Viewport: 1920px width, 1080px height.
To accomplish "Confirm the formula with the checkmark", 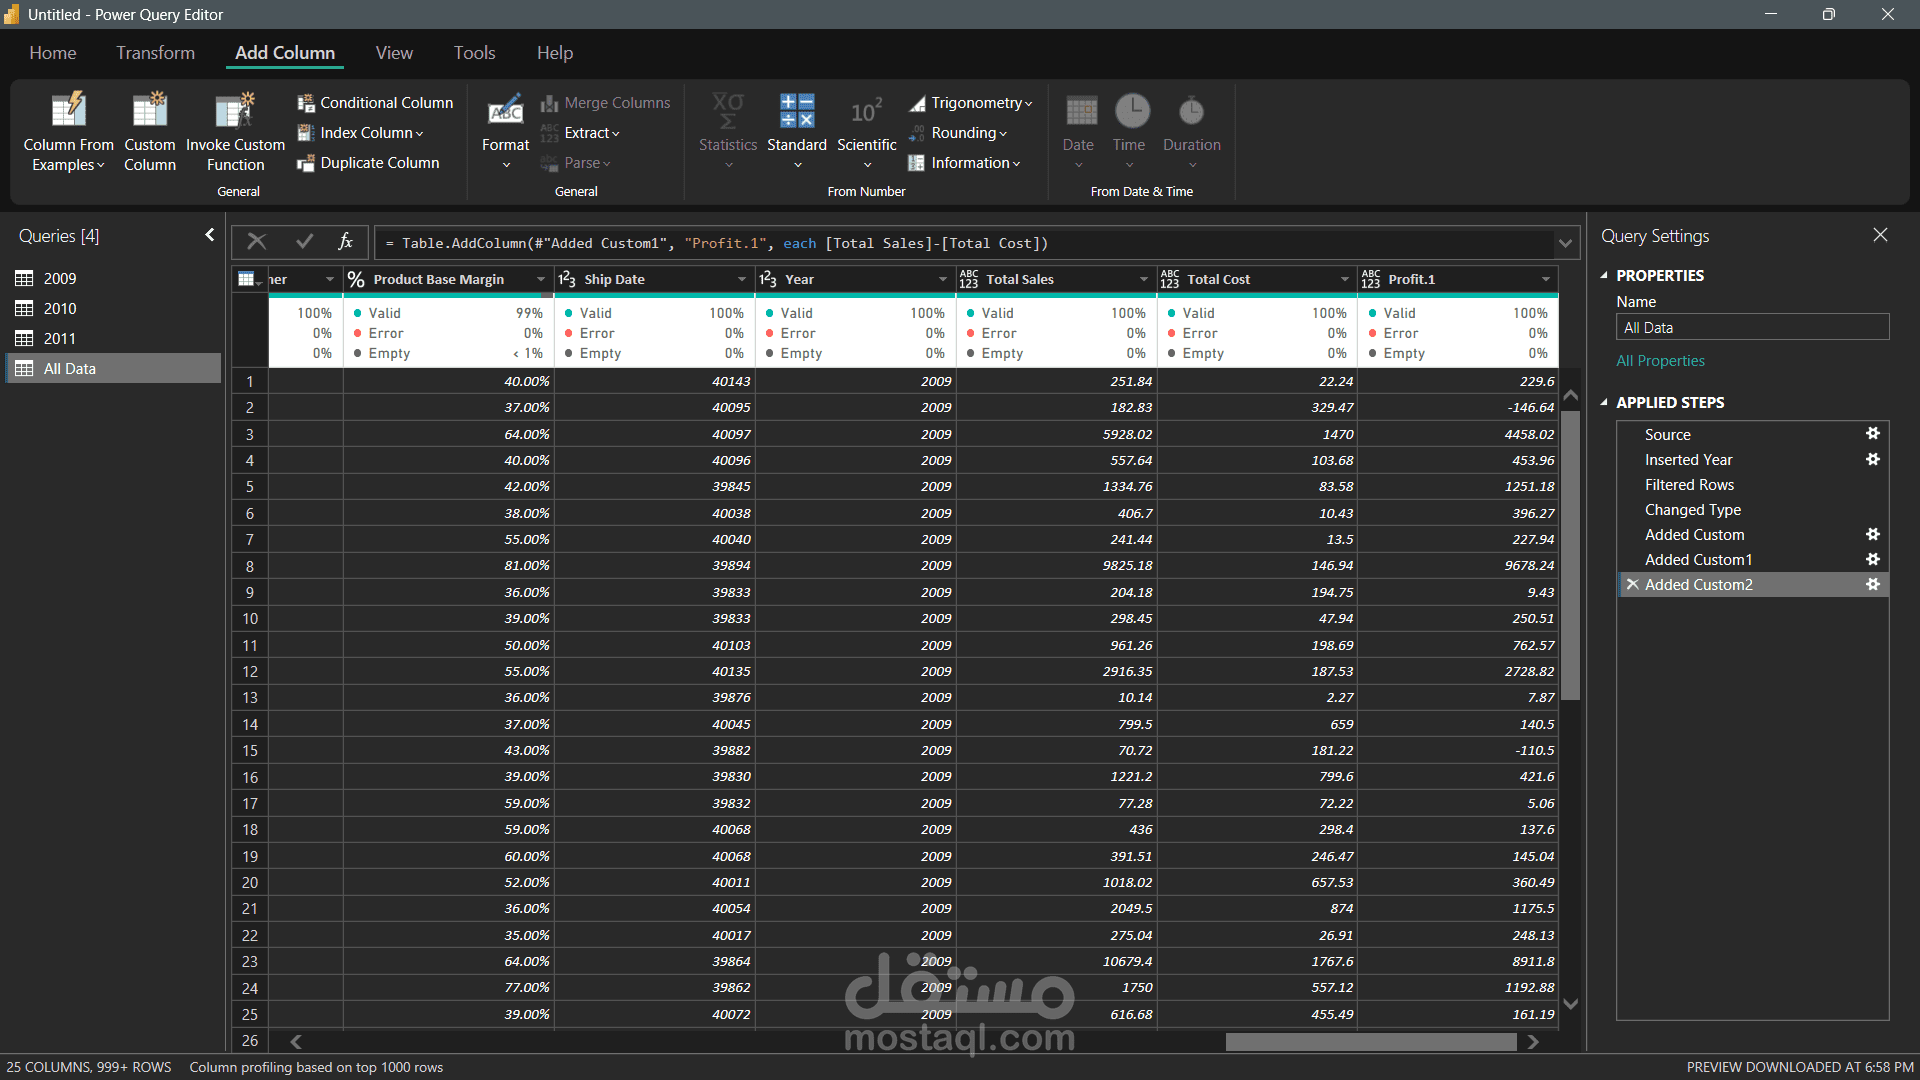I will pos(304,242).
